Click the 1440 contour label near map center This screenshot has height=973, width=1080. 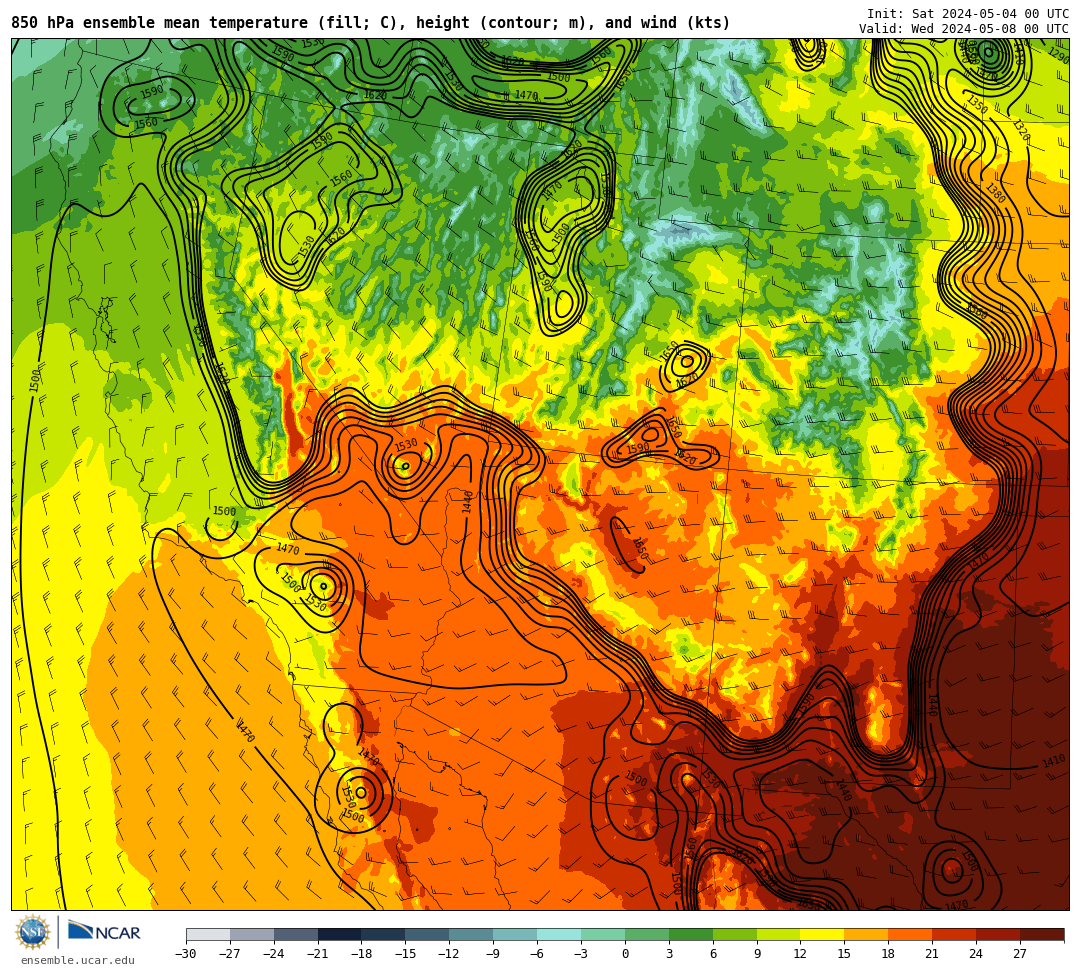tap(468, 502)
